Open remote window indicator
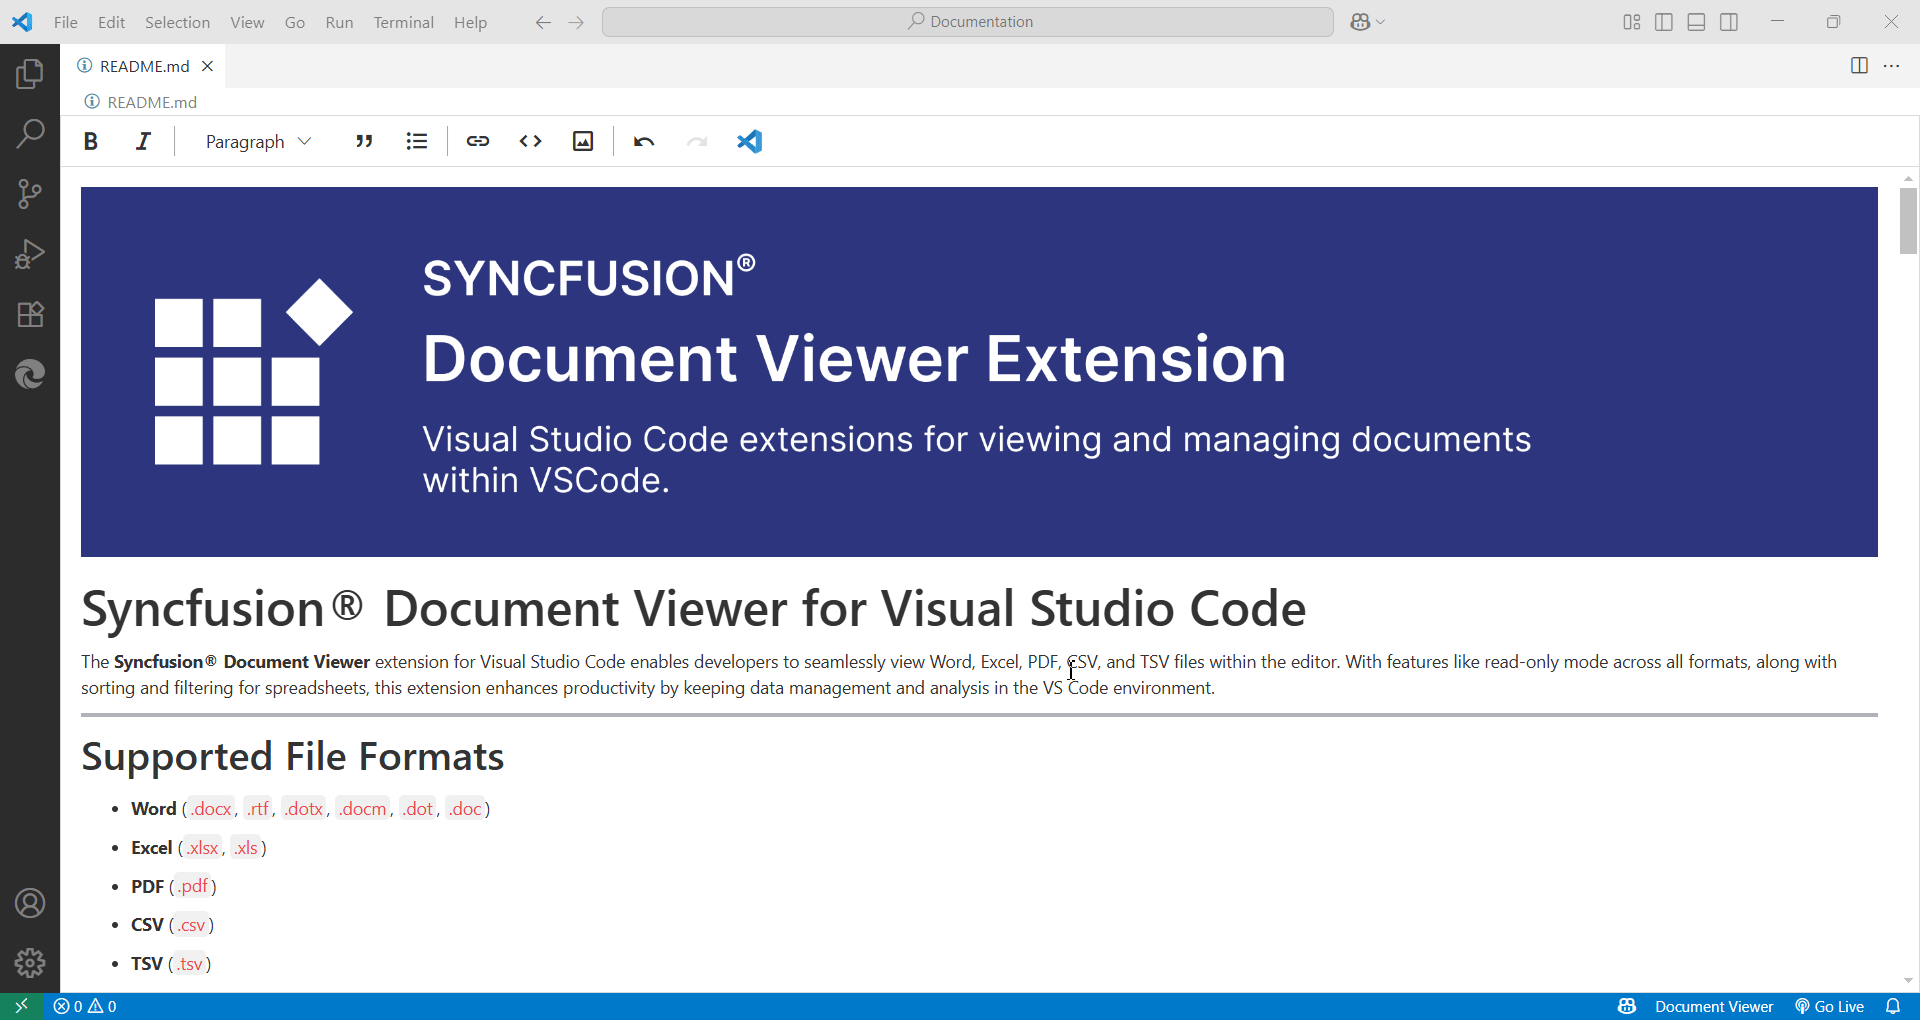This screenshot has height=1020, width=1920. point(21,1006)
